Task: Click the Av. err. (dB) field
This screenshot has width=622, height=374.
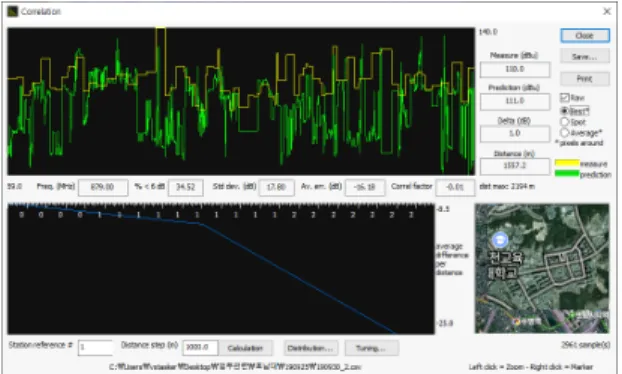Action: click(x=365, y=187)
